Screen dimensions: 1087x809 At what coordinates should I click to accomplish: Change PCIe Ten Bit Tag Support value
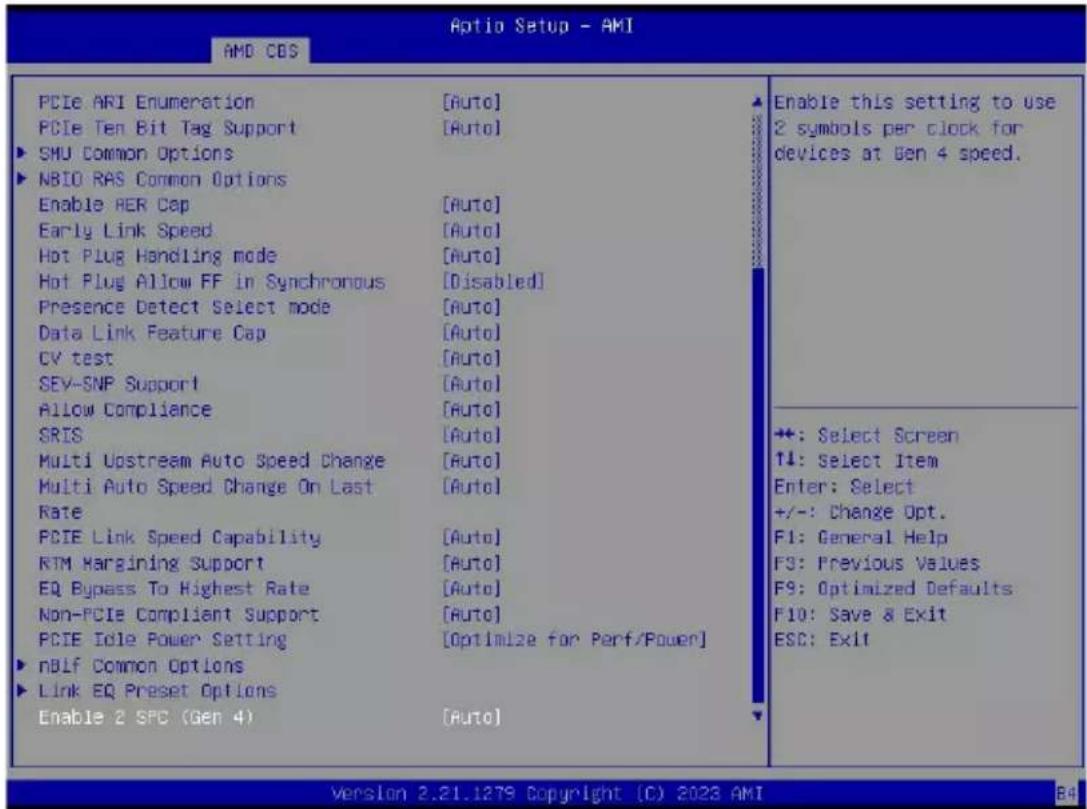tap(471, 128)
